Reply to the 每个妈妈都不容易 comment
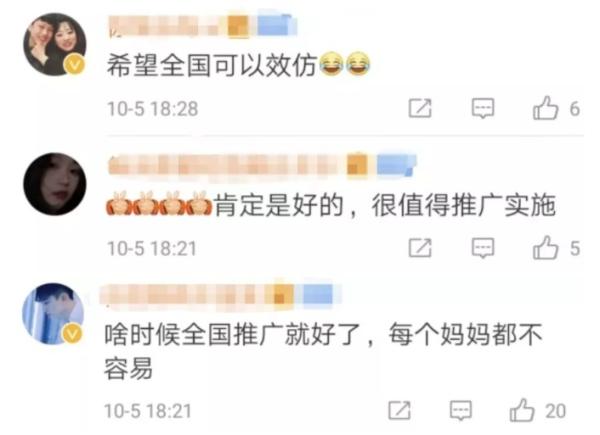 (x=461, y=411)
